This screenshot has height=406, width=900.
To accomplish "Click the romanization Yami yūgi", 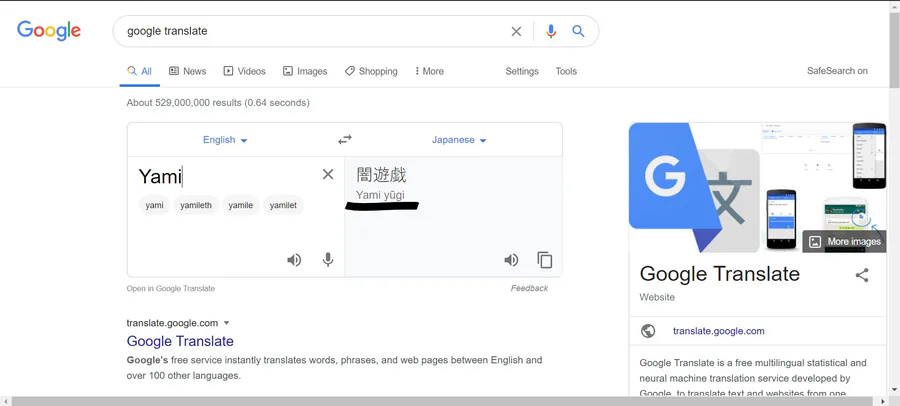I will coord(380,195).
